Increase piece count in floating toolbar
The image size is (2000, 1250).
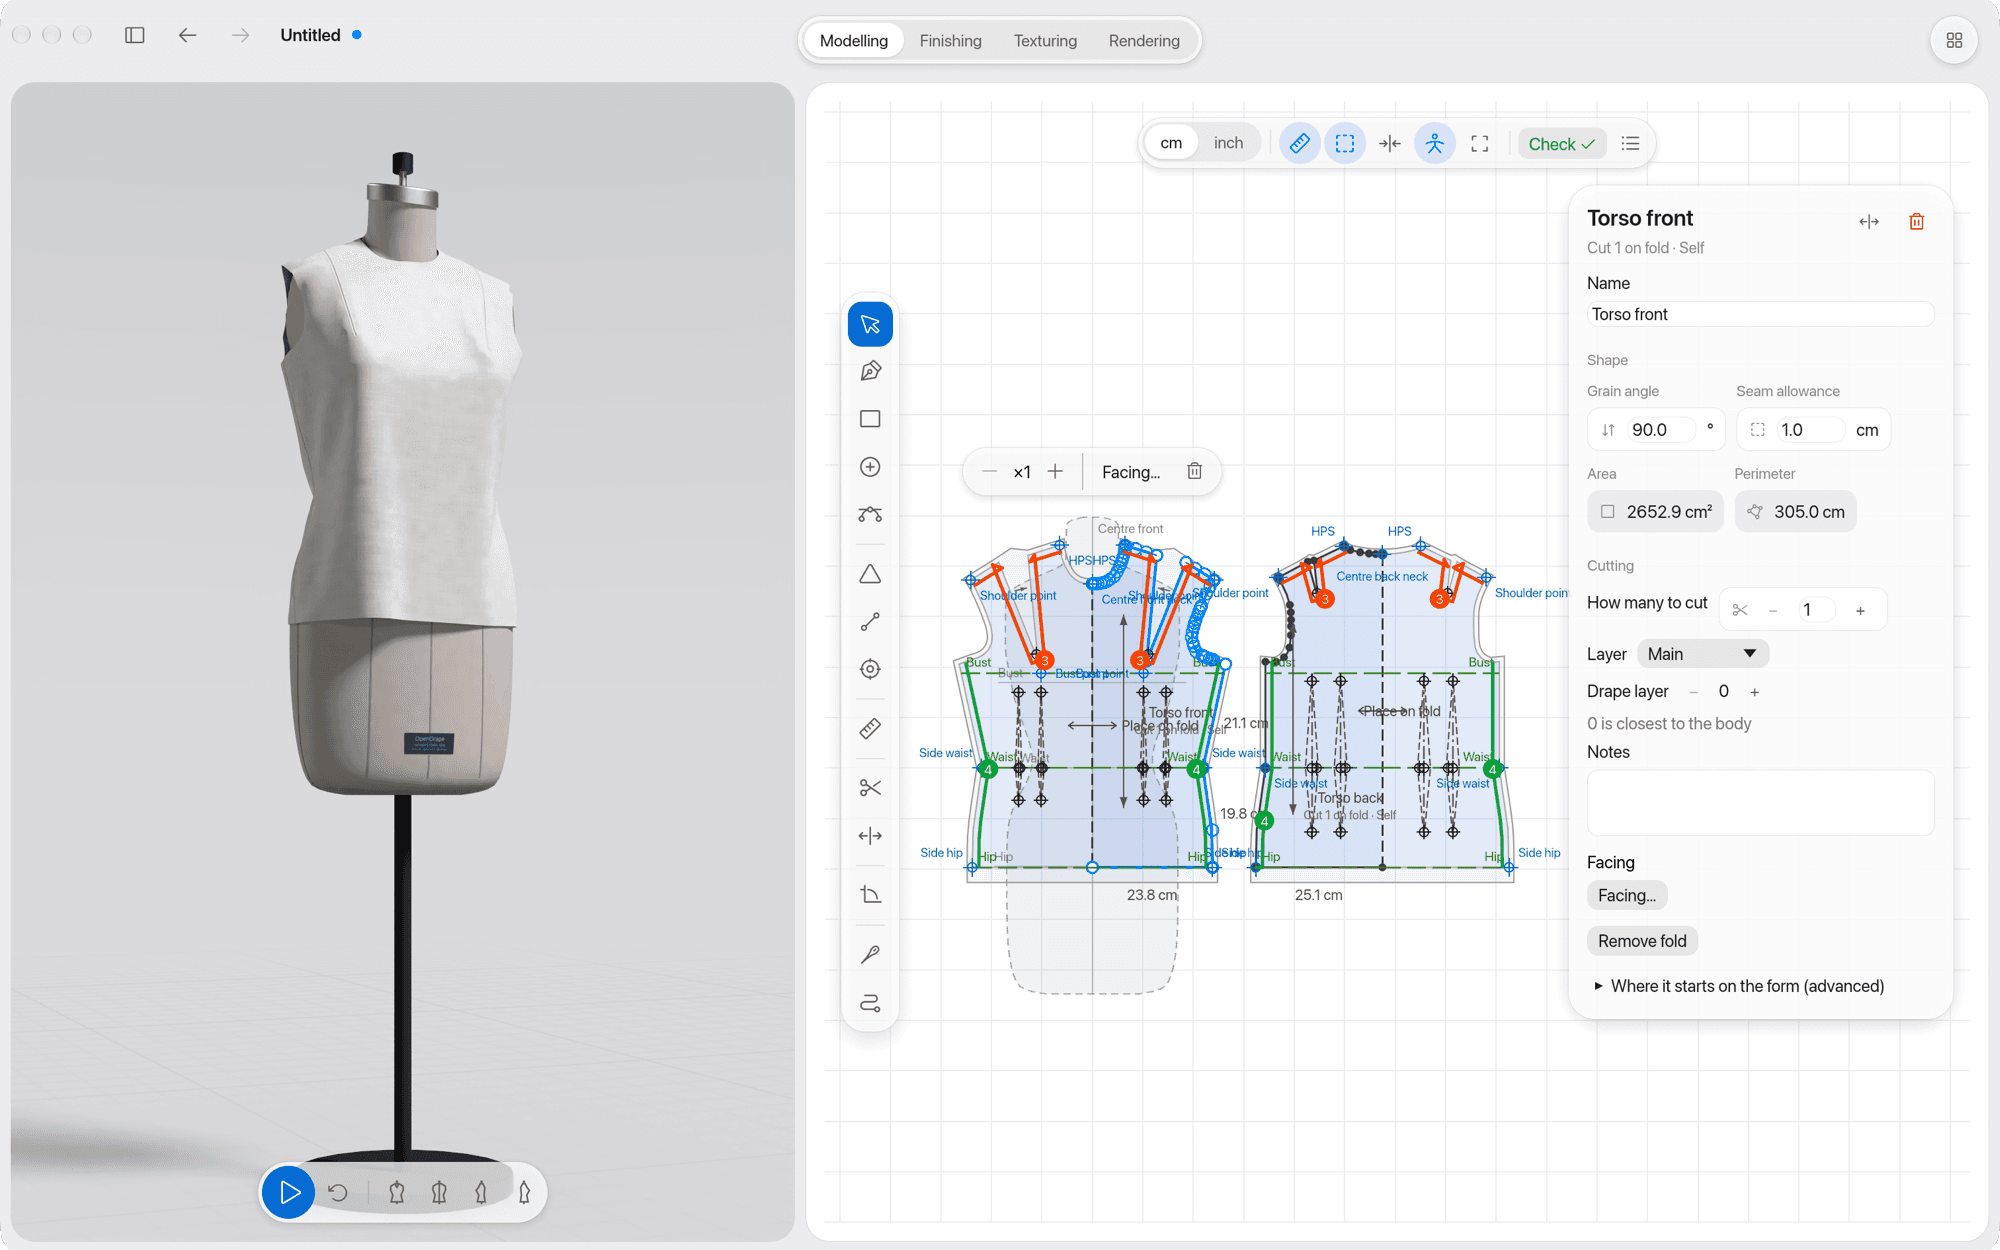point(1055,472)
